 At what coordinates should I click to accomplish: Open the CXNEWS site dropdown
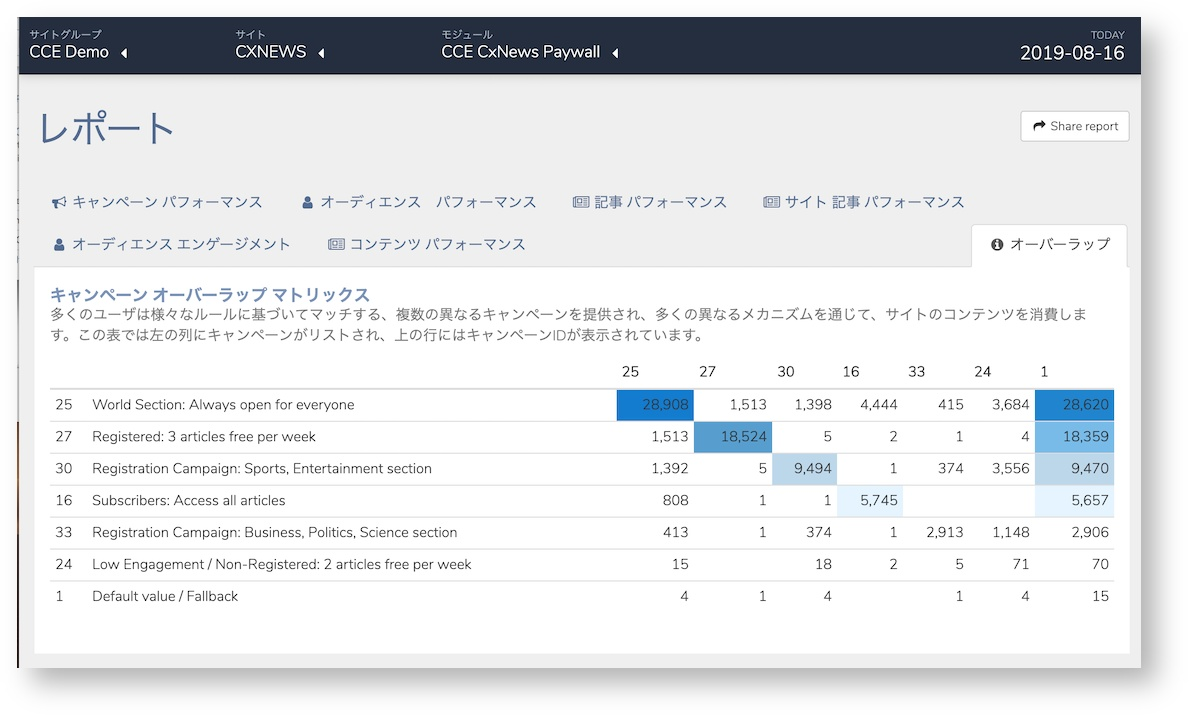tap(280, 52)
